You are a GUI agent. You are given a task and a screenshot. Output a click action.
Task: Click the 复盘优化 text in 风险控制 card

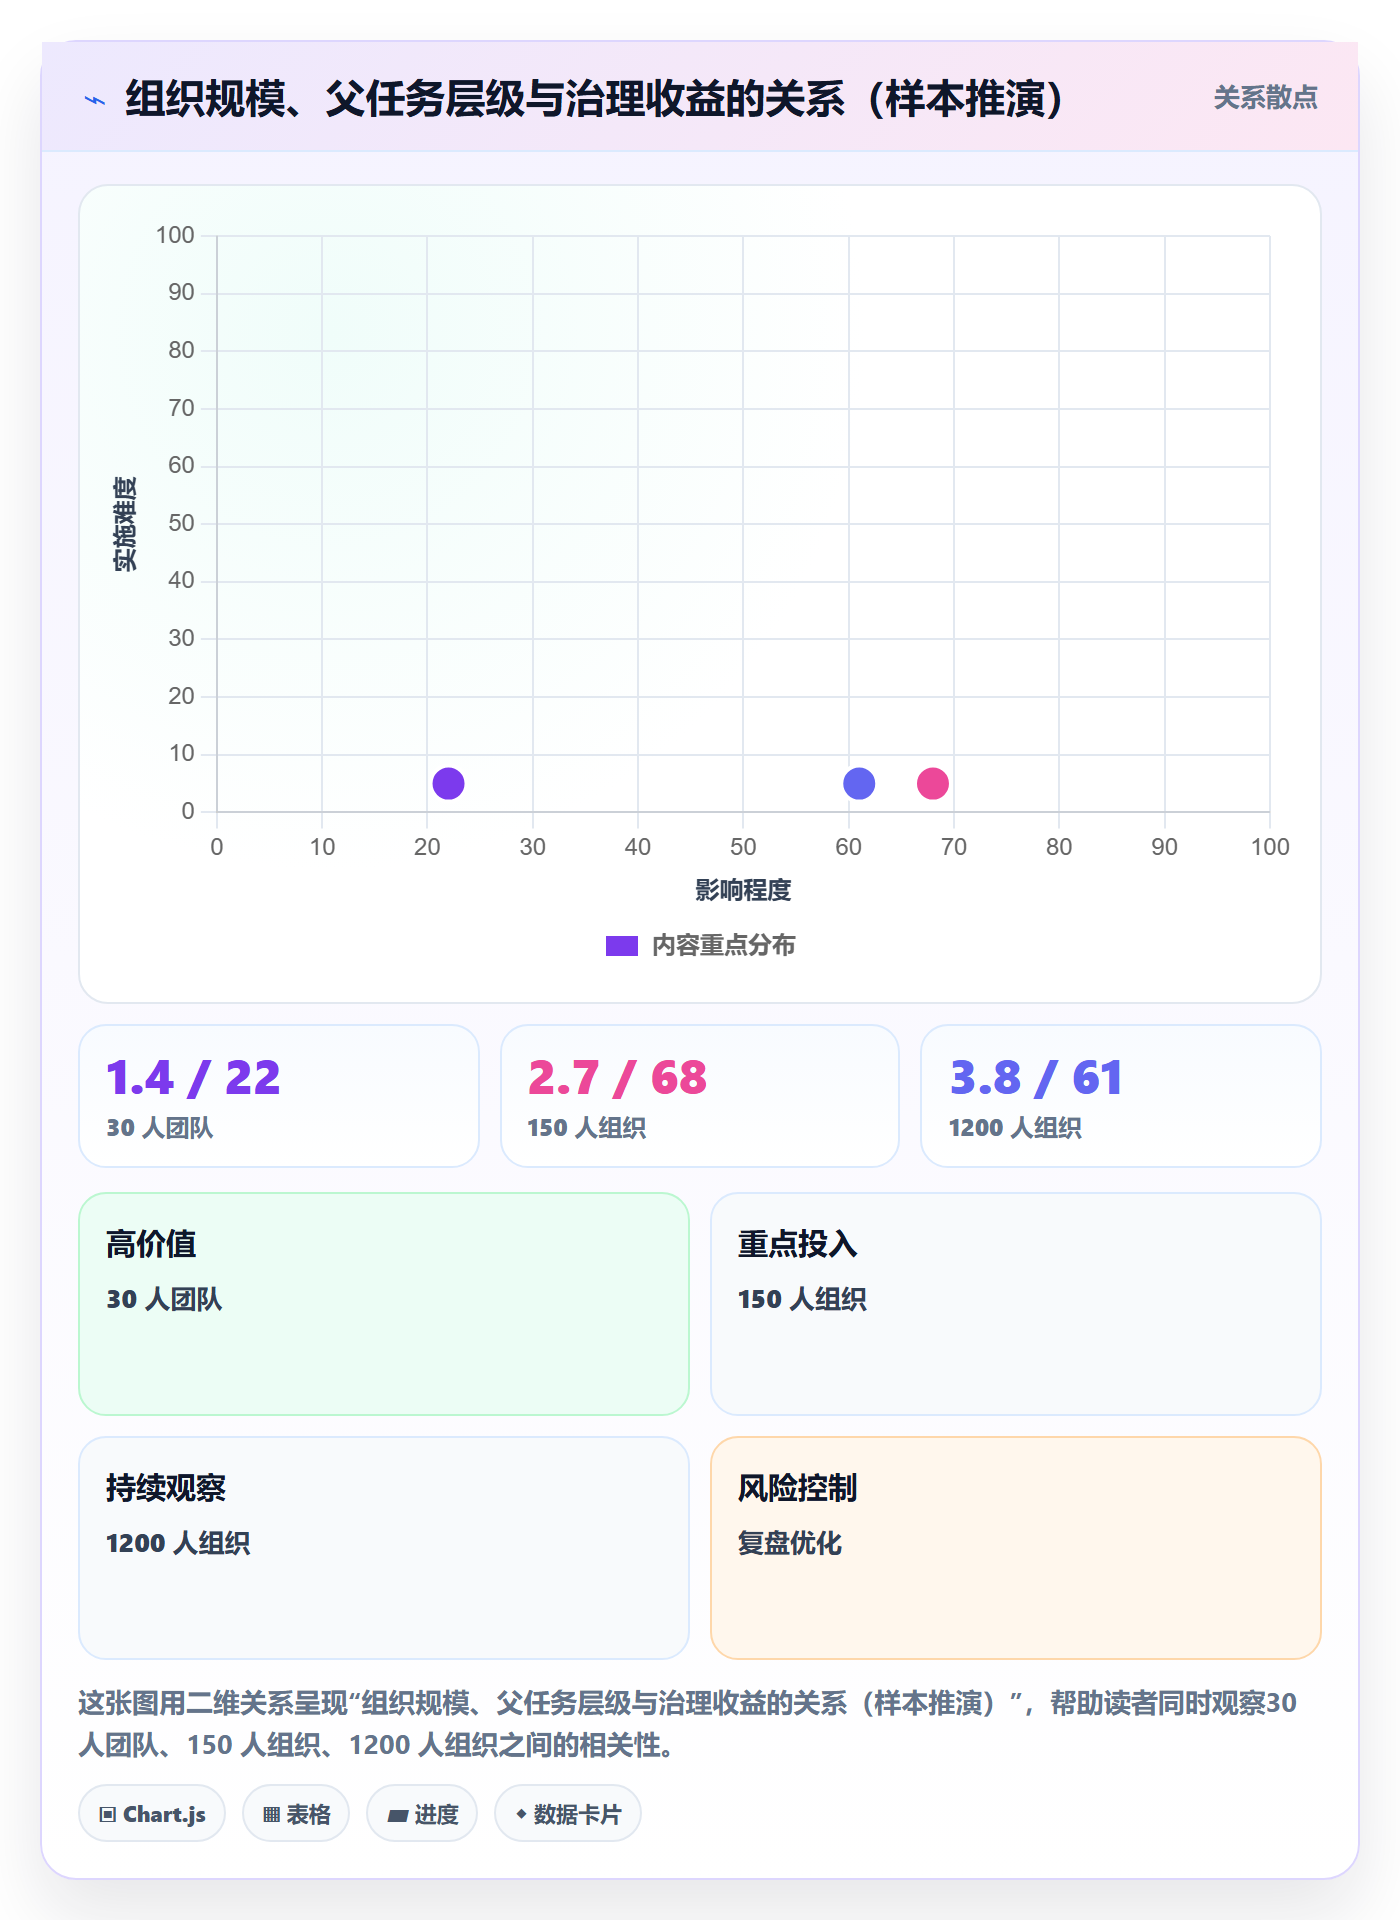pos(790,1543)
